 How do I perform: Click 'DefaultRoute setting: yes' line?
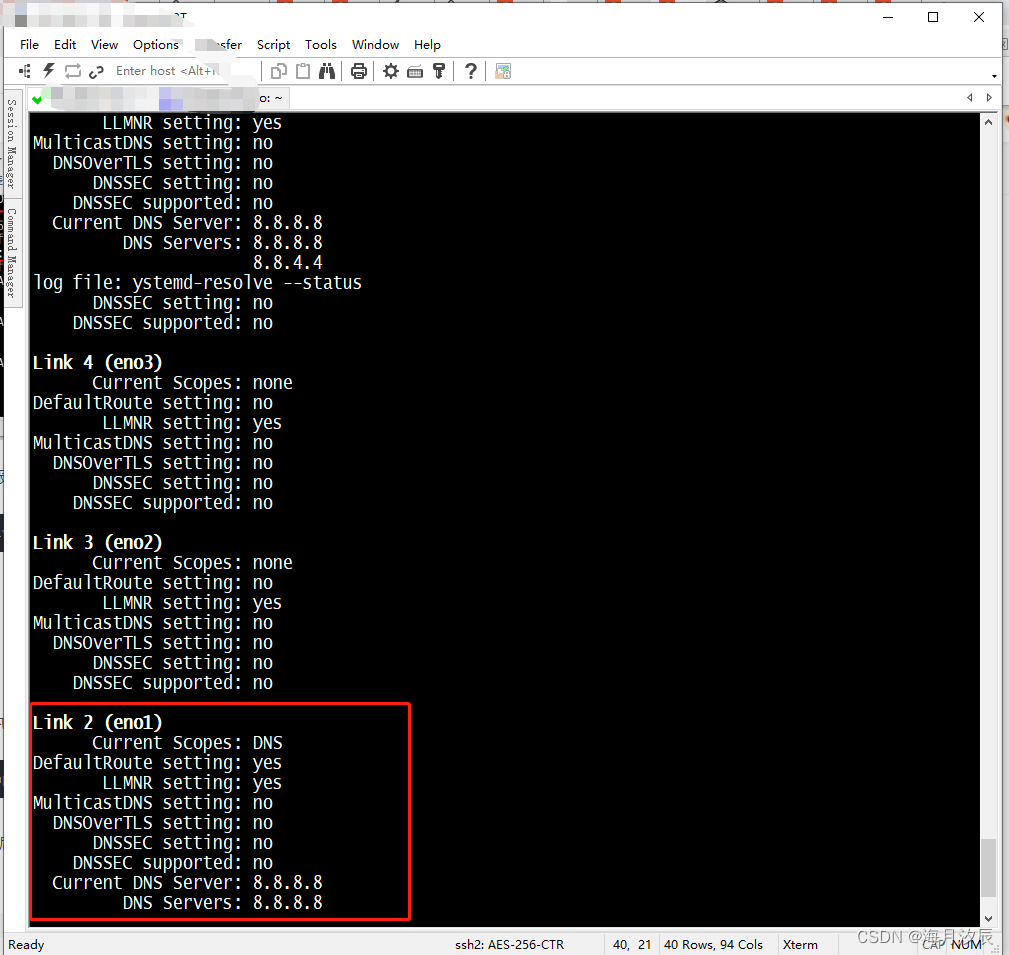(x=157, y=763)
